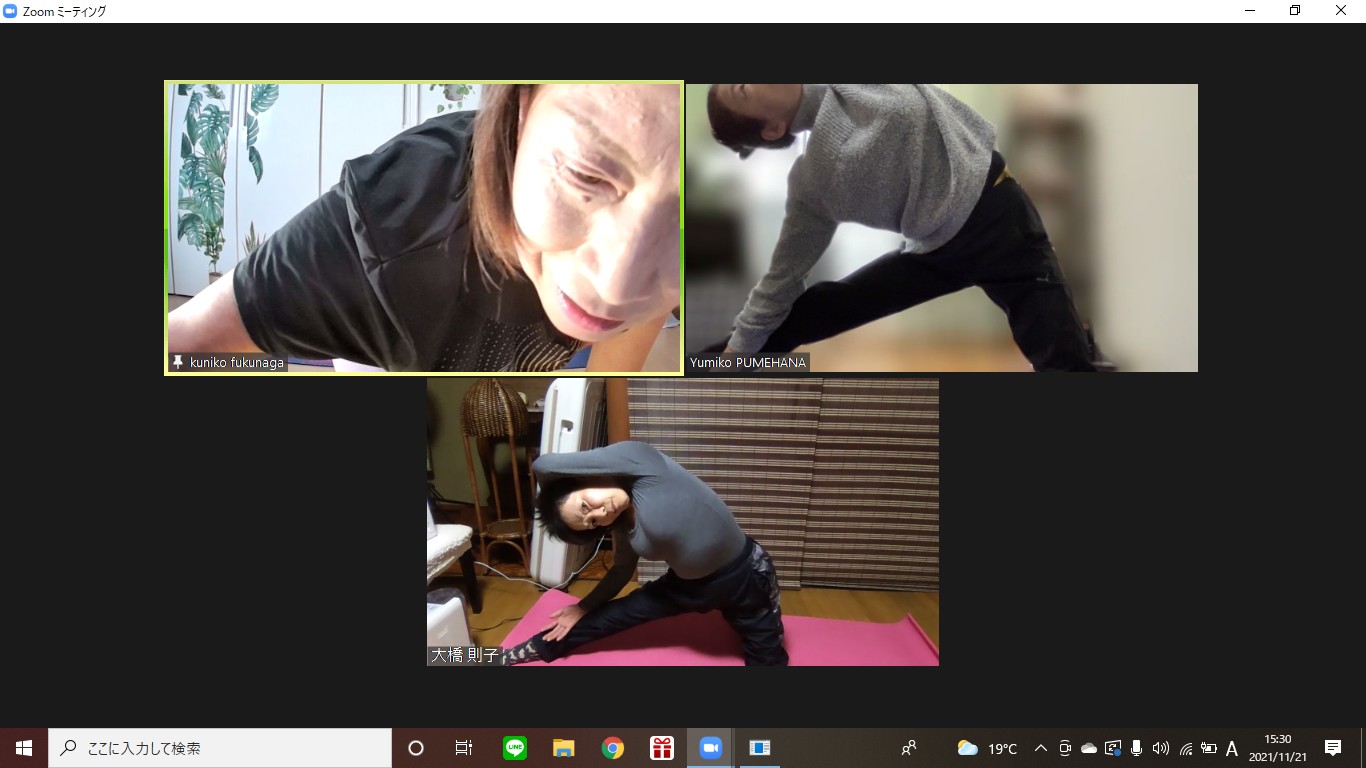Open the red gift box app on taskbar

pos(662,748)
